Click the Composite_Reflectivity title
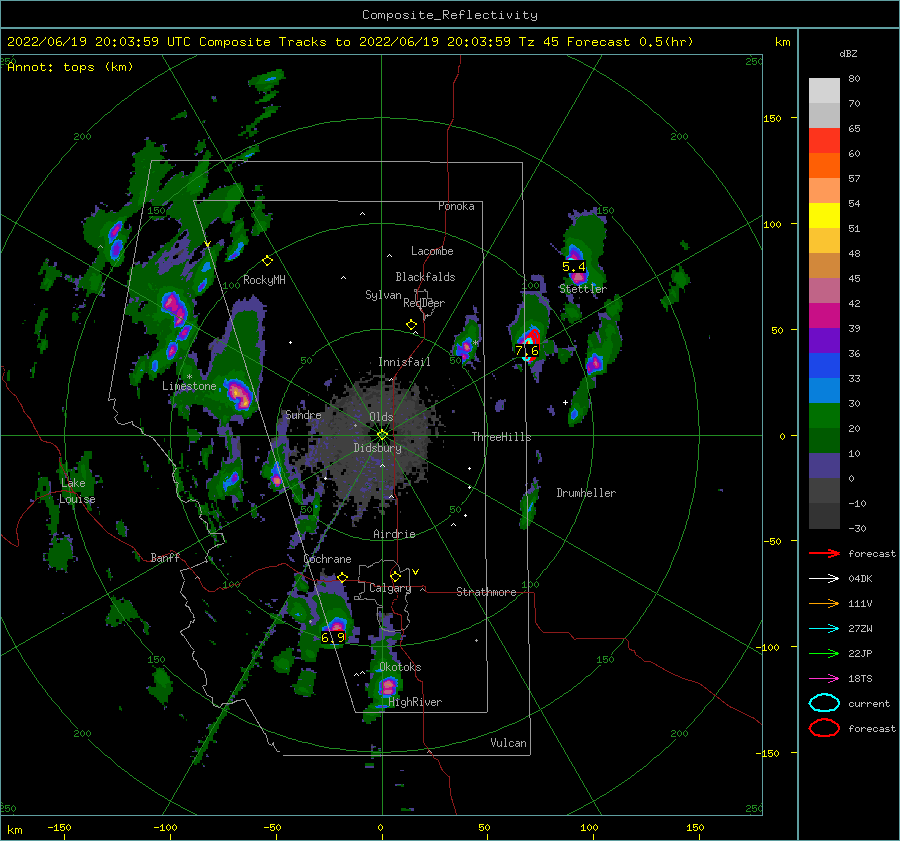900x841 pixels. (450, 15)
